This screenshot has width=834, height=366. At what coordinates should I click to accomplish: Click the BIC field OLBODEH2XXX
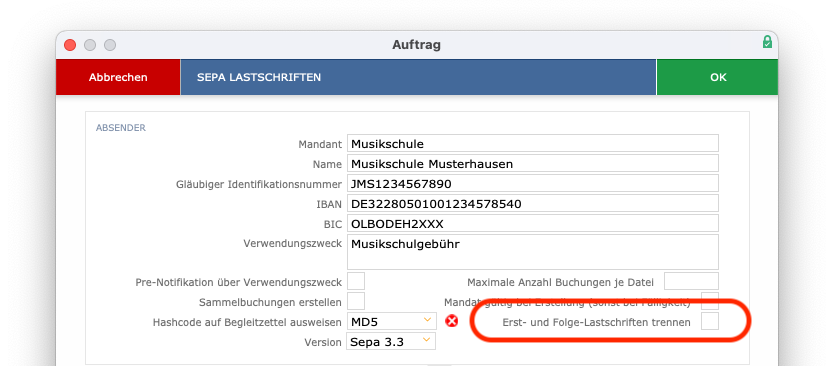tap(533, 223)
